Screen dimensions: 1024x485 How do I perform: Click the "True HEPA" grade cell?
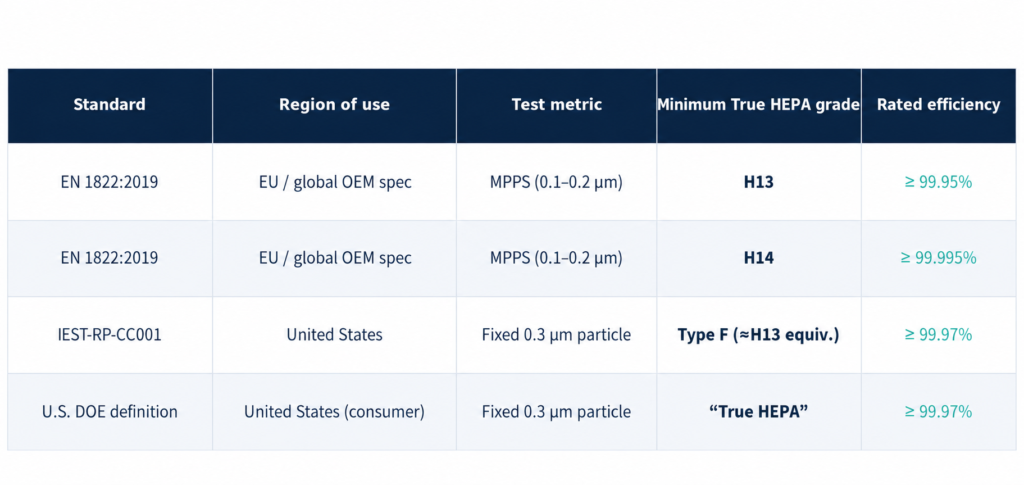click(x=758, y=412)
